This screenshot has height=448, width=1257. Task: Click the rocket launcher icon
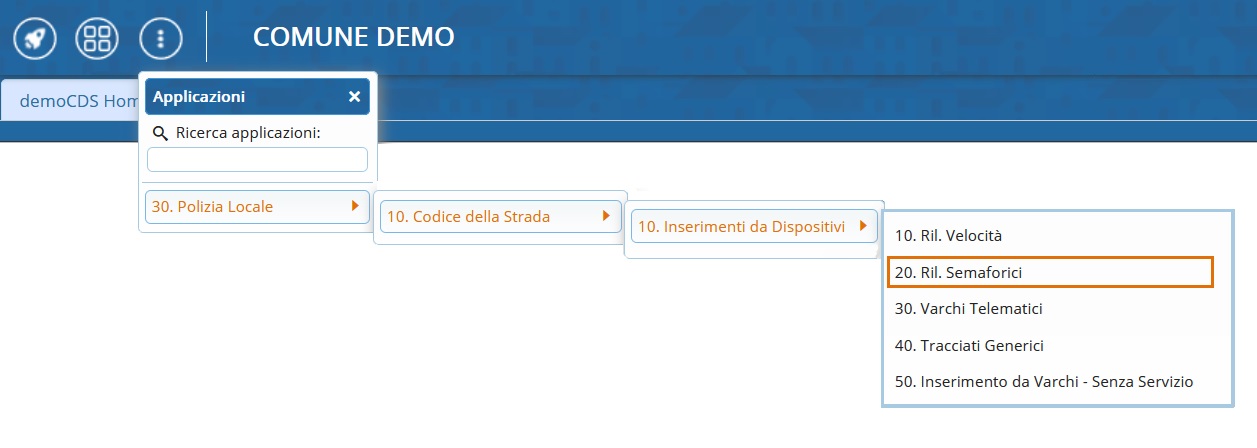32,38
